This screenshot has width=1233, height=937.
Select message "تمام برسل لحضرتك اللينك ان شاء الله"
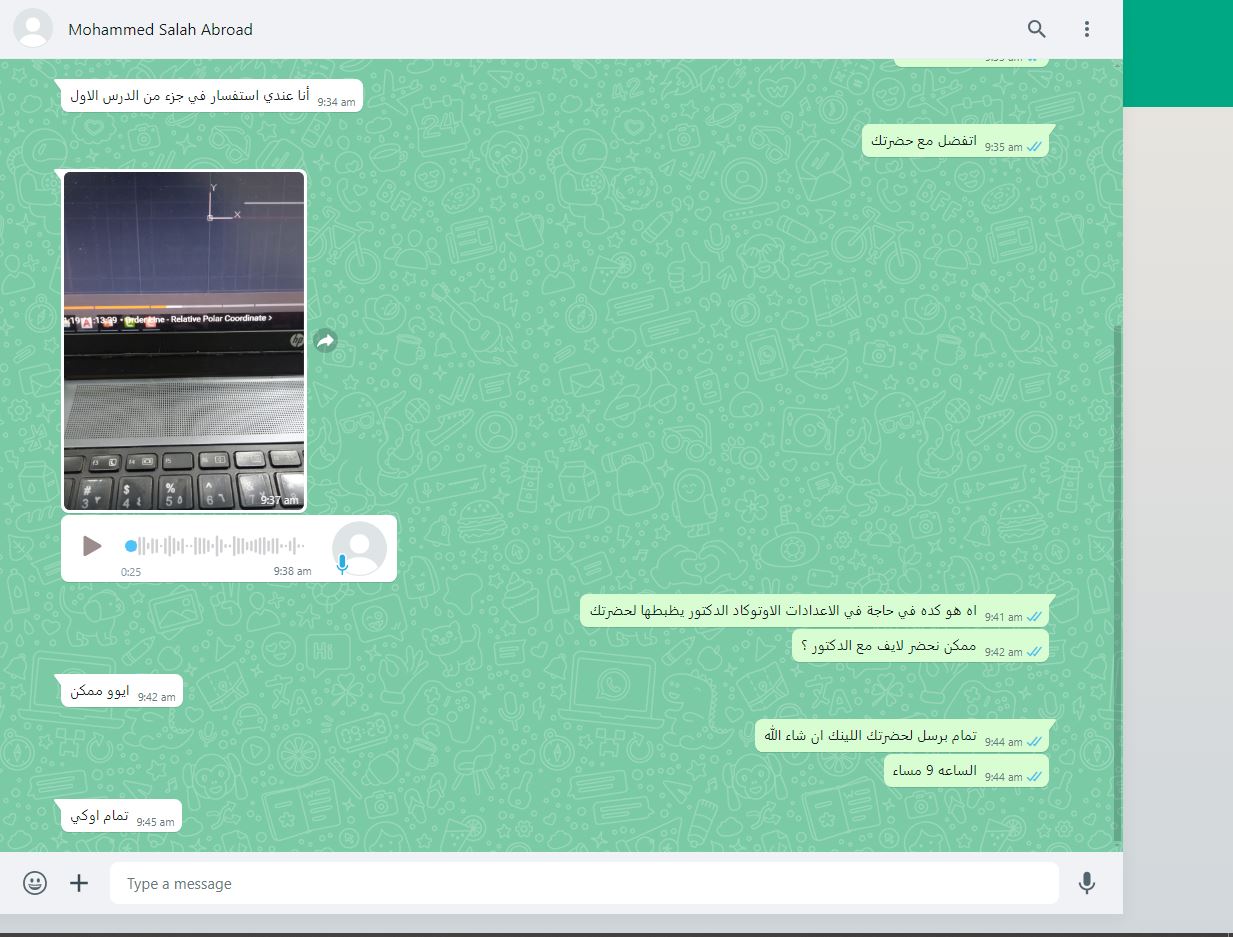point(902,736)
